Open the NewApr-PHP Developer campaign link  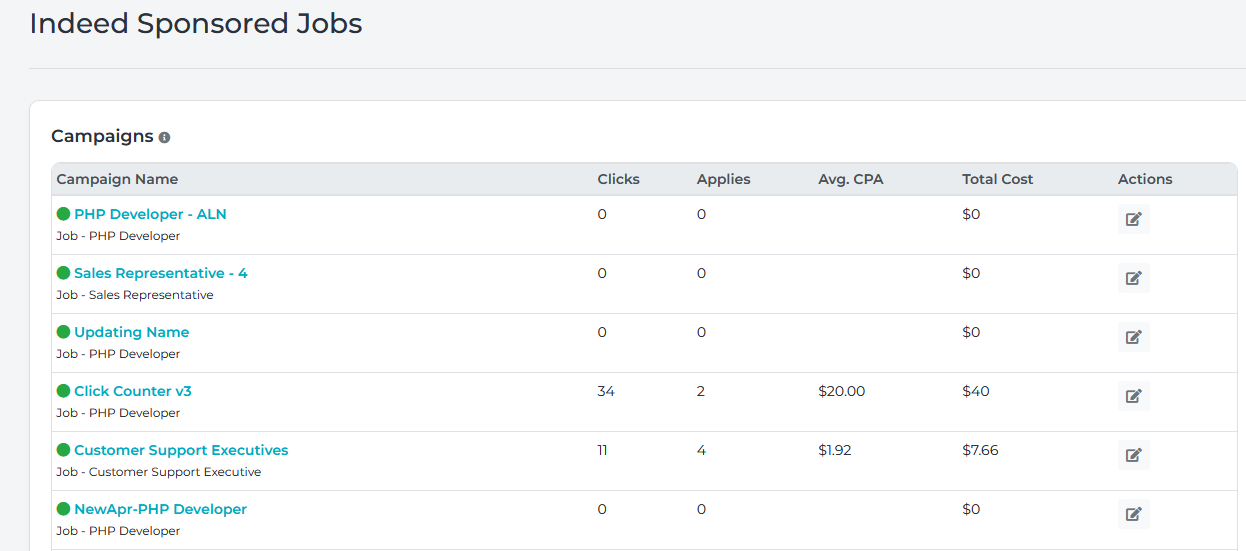160,509
